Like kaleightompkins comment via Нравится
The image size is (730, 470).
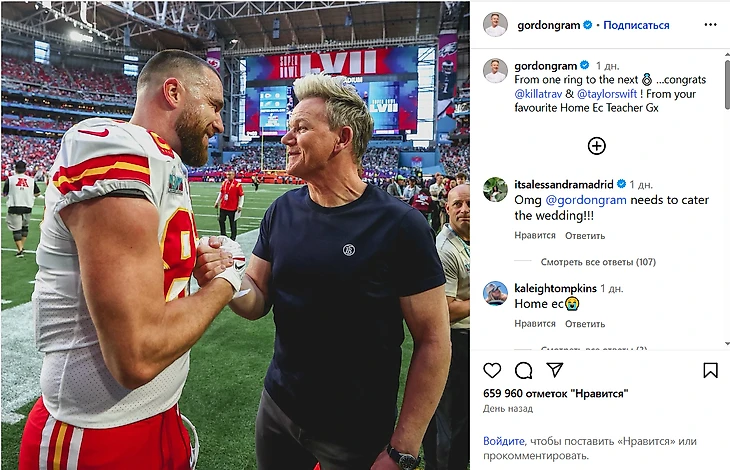[x=535, y=324]
